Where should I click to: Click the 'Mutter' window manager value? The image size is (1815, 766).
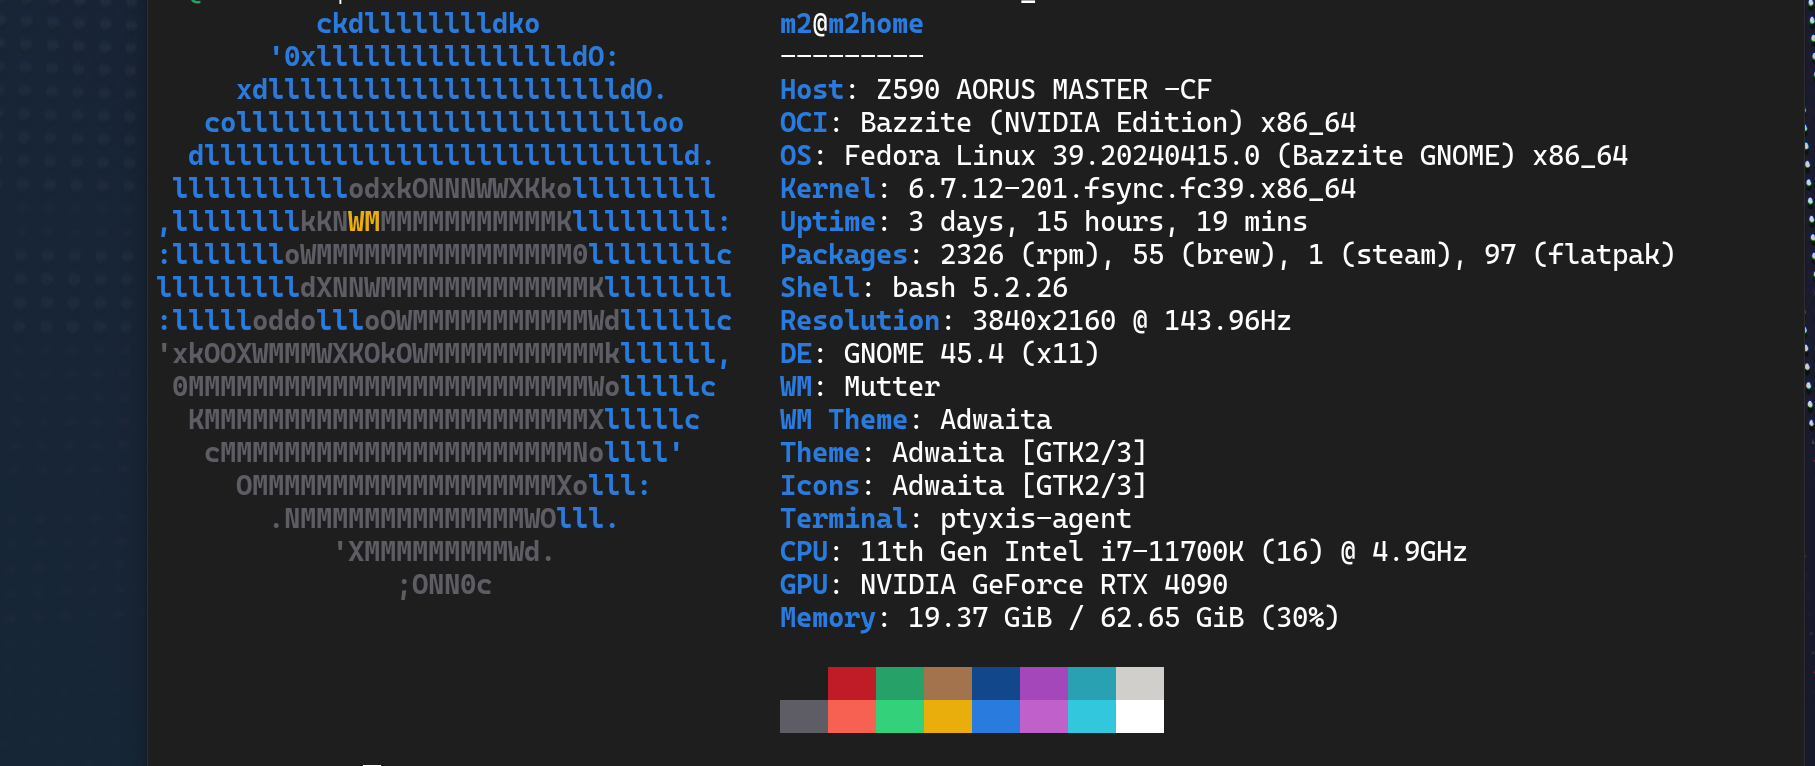point(892,387)
